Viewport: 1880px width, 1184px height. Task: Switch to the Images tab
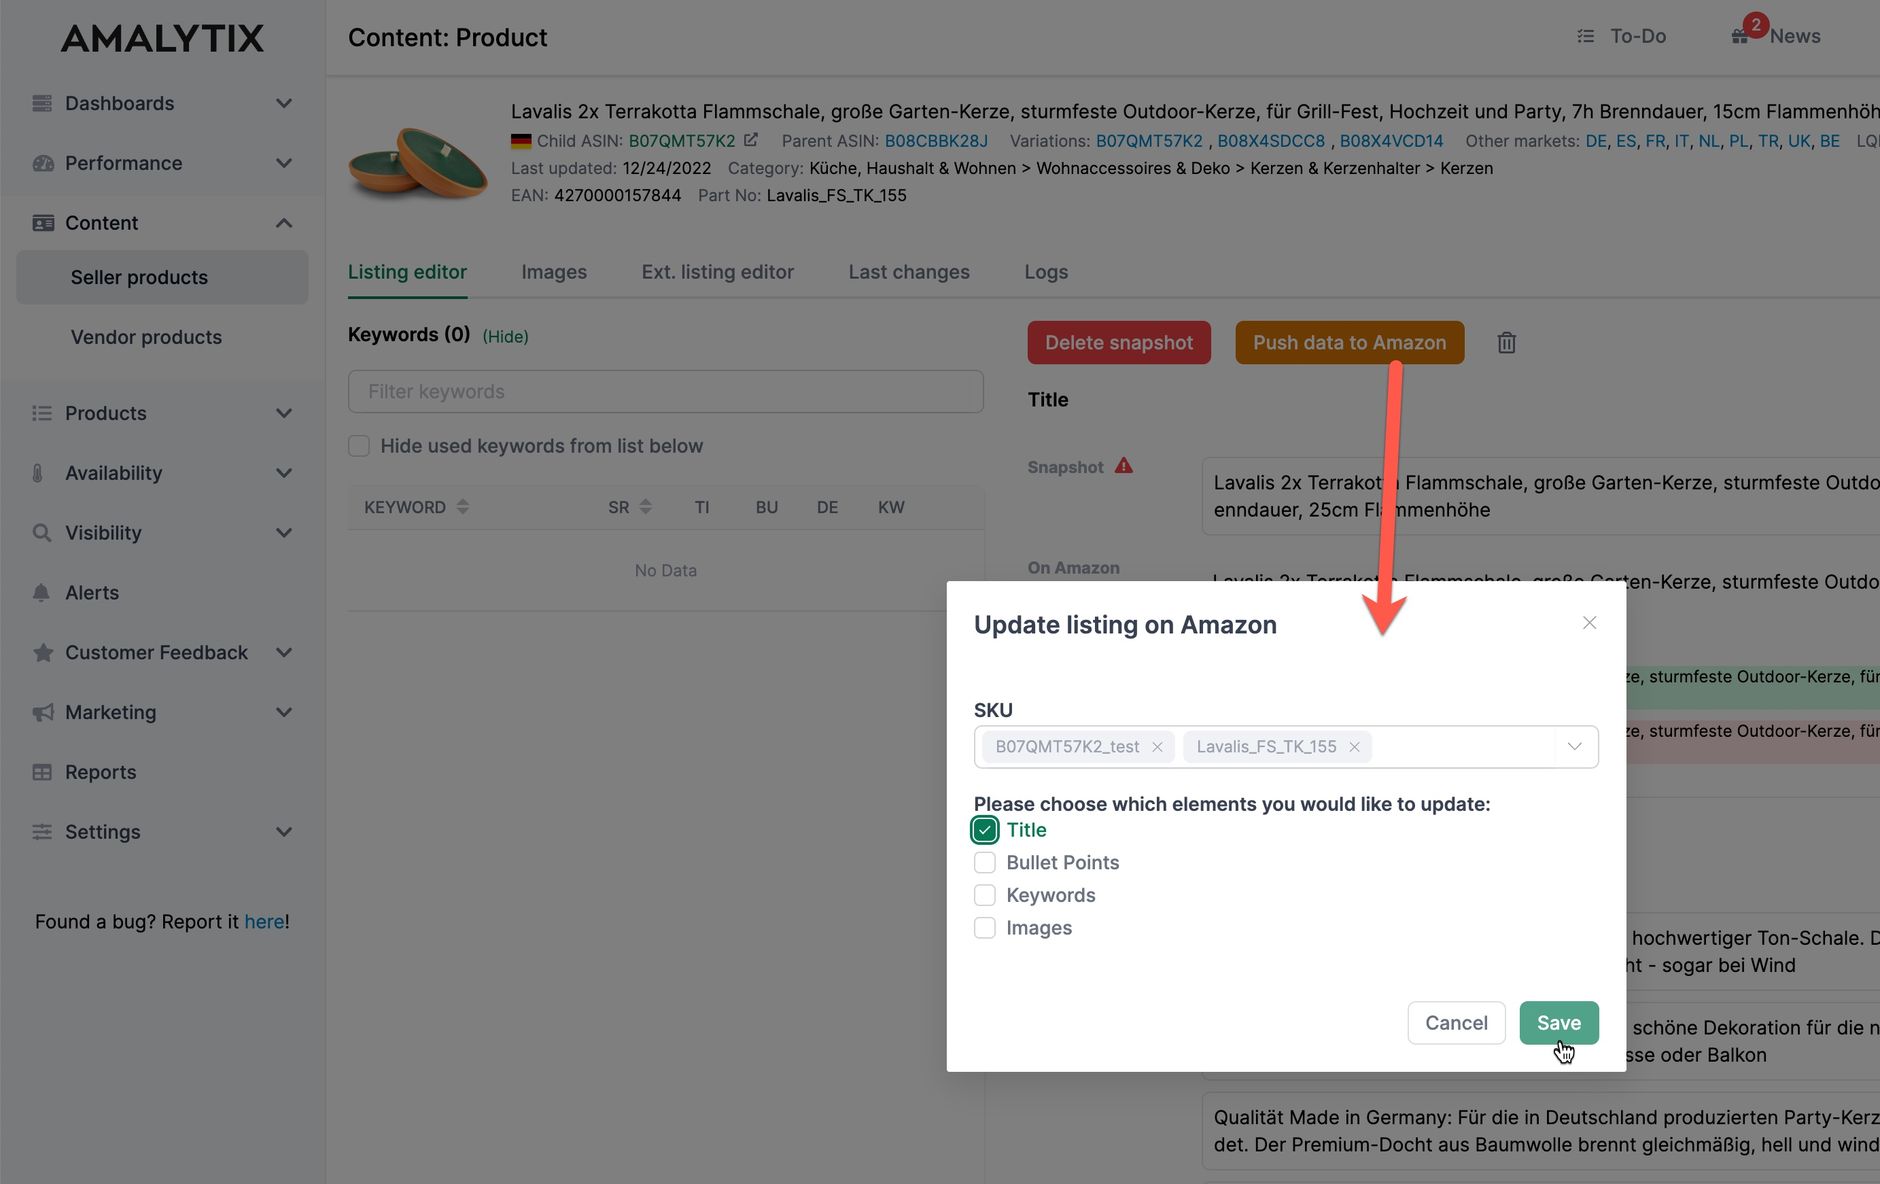[x=554, y=272]
